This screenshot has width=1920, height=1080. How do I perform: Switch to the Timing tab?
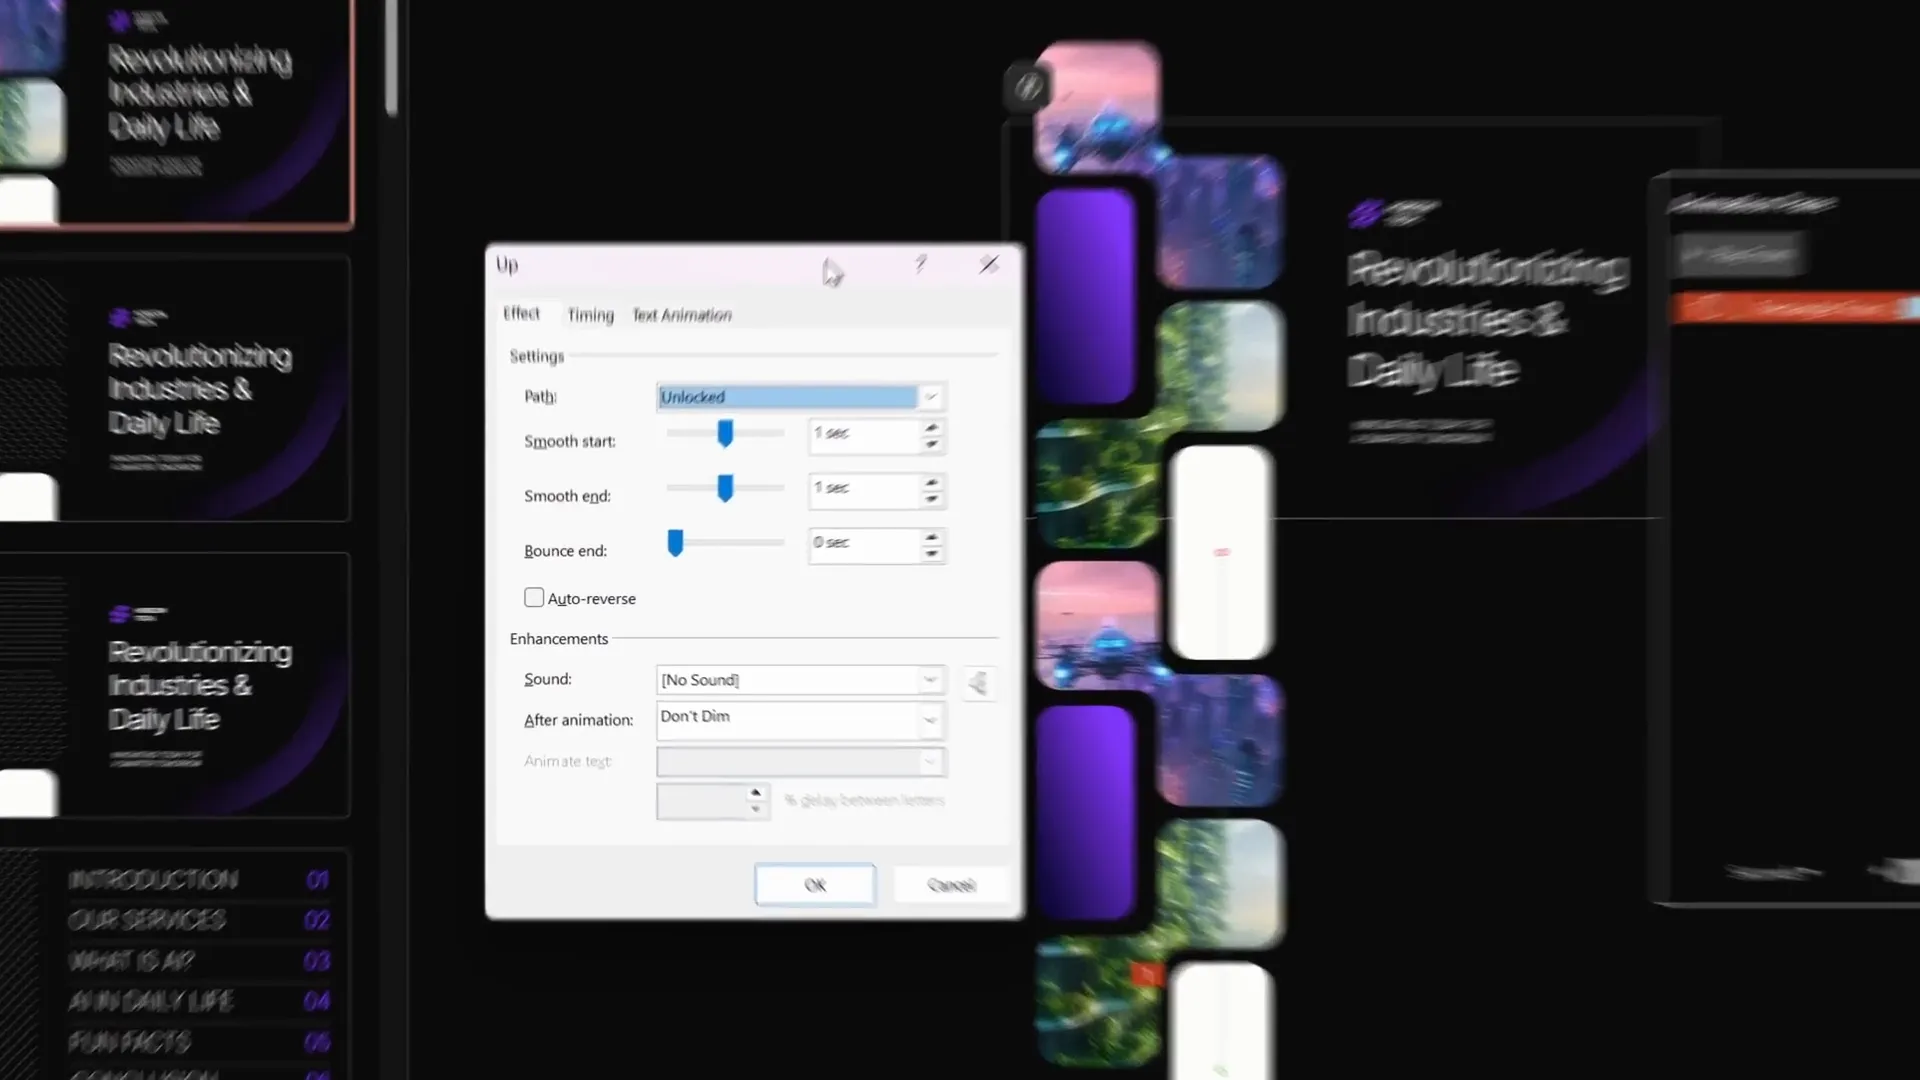pyautogui.click(x=590, y=315)
